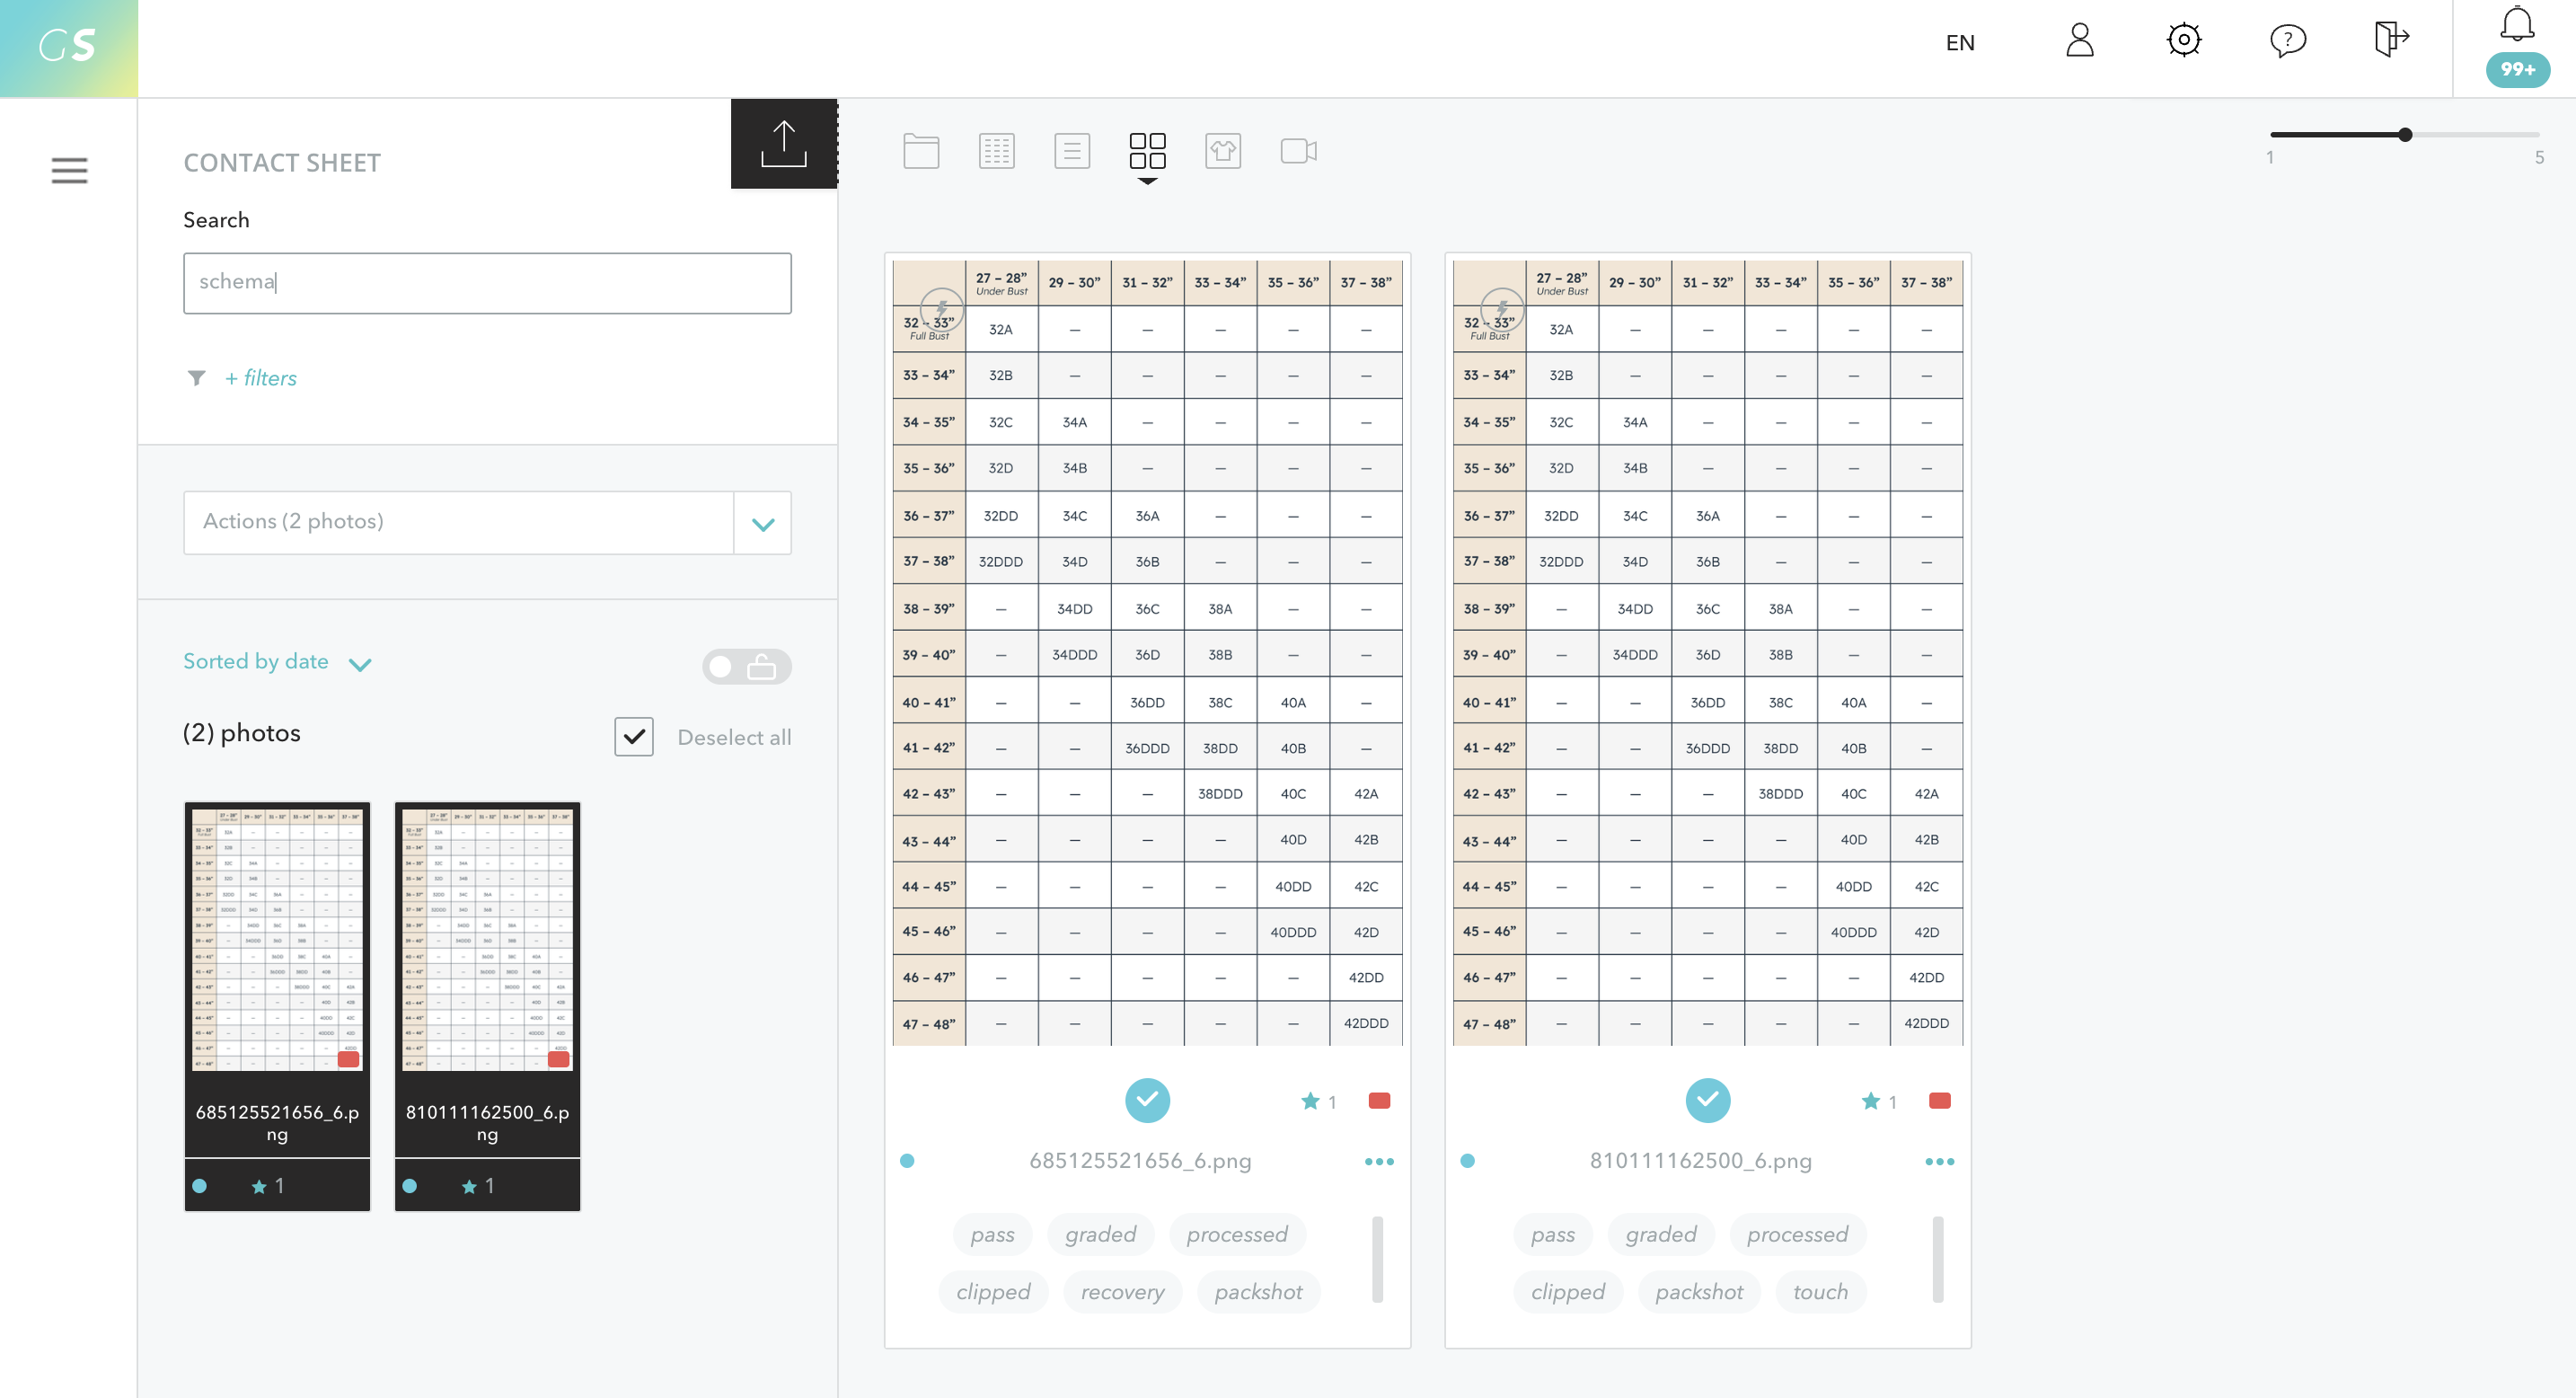Open three-dot menu for 810111162500_6.png
The image size is (2576, 1398).
point(1939,1161)
